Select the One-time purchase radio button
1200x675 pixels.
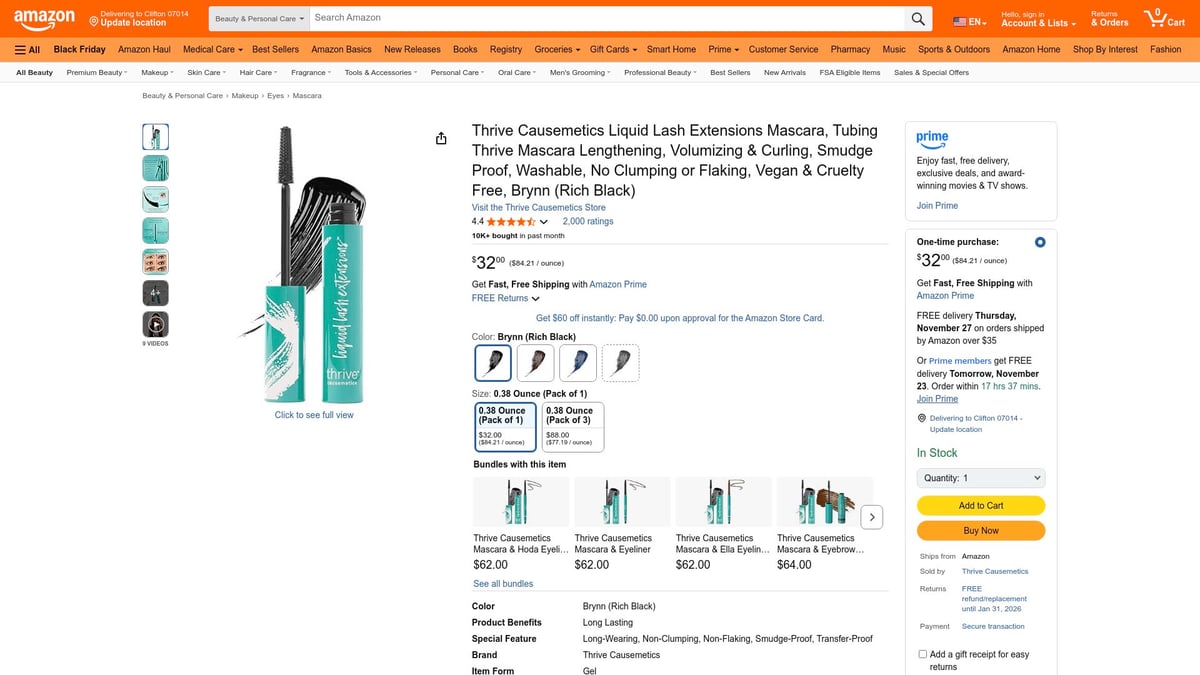1040,241
